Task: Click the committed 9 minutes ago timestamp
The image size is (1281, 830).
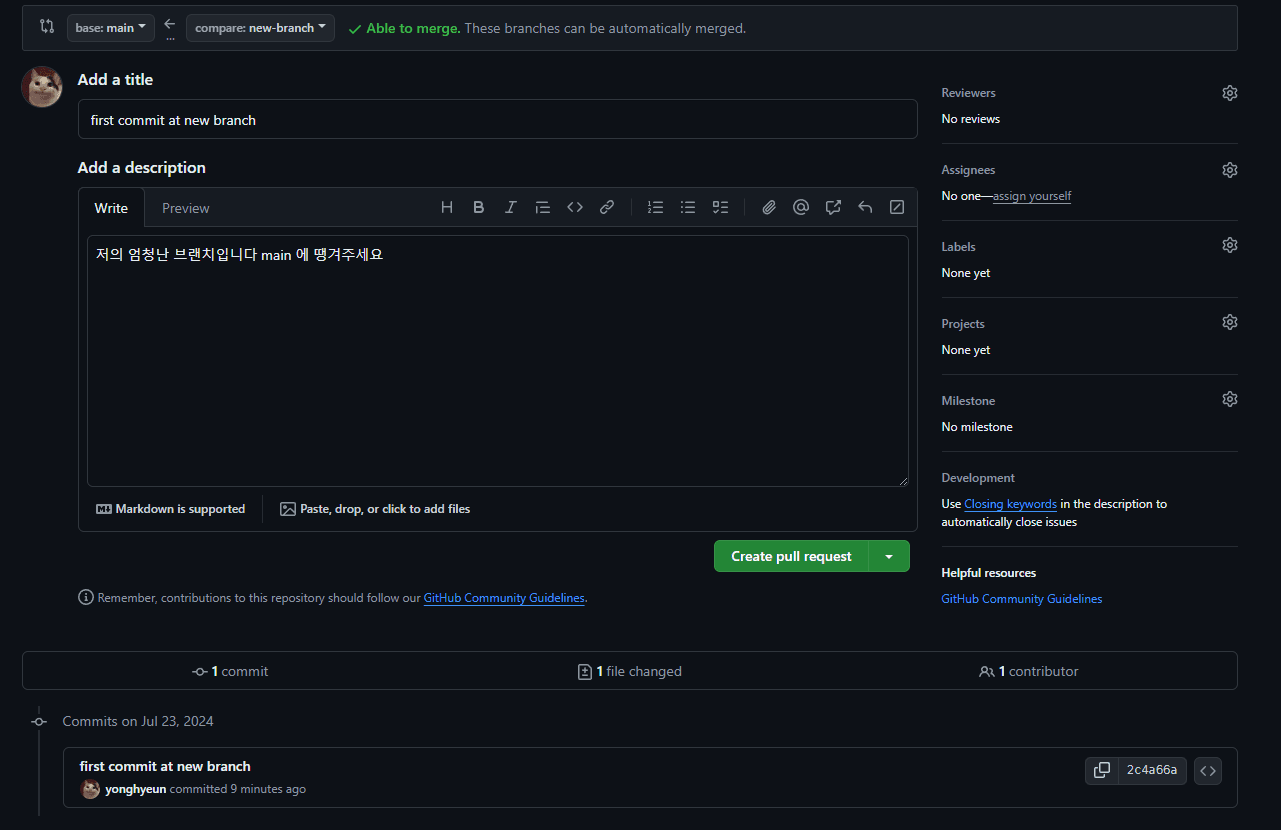Action: point(238,789)
